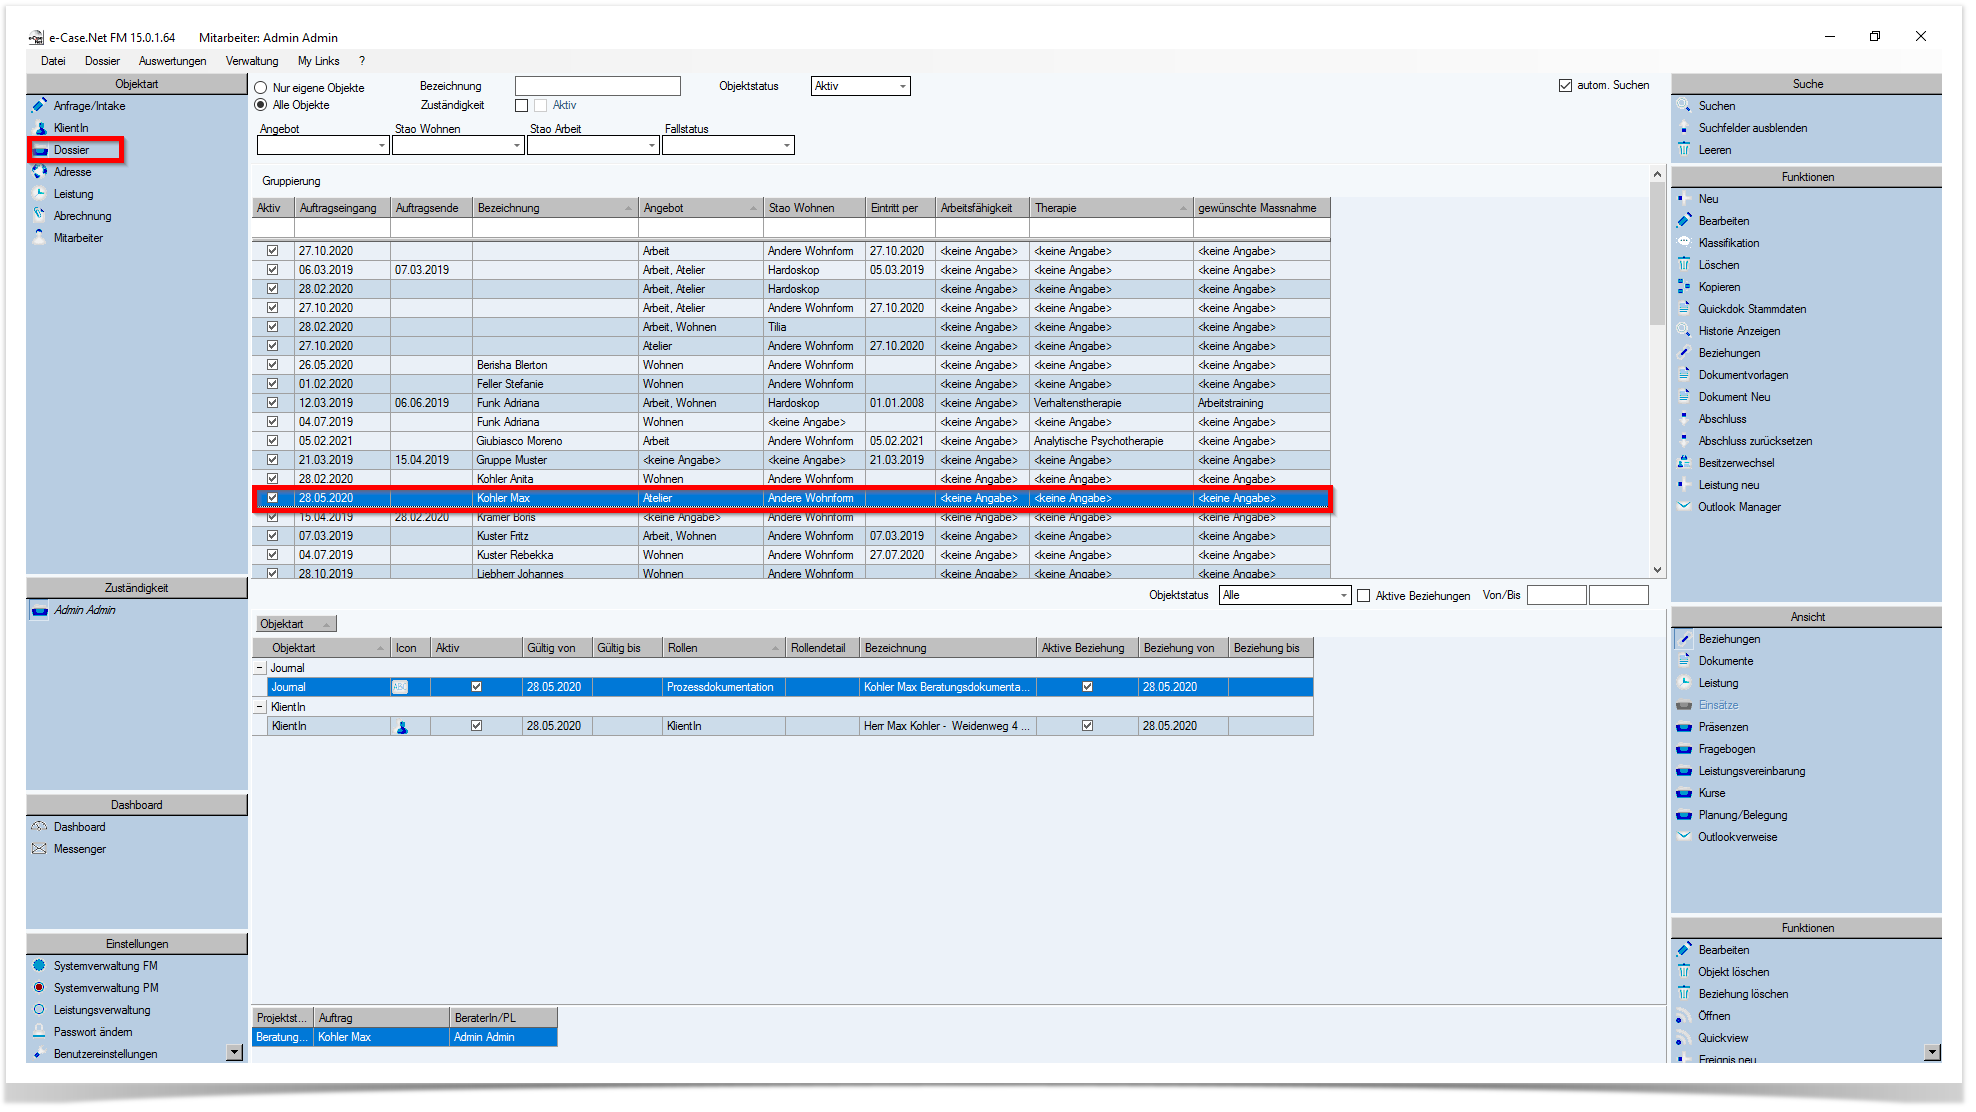Toggle Aktiv checkbox in Journal row
Screen dimensions: 1976x1112
click(x=476, y=687)
